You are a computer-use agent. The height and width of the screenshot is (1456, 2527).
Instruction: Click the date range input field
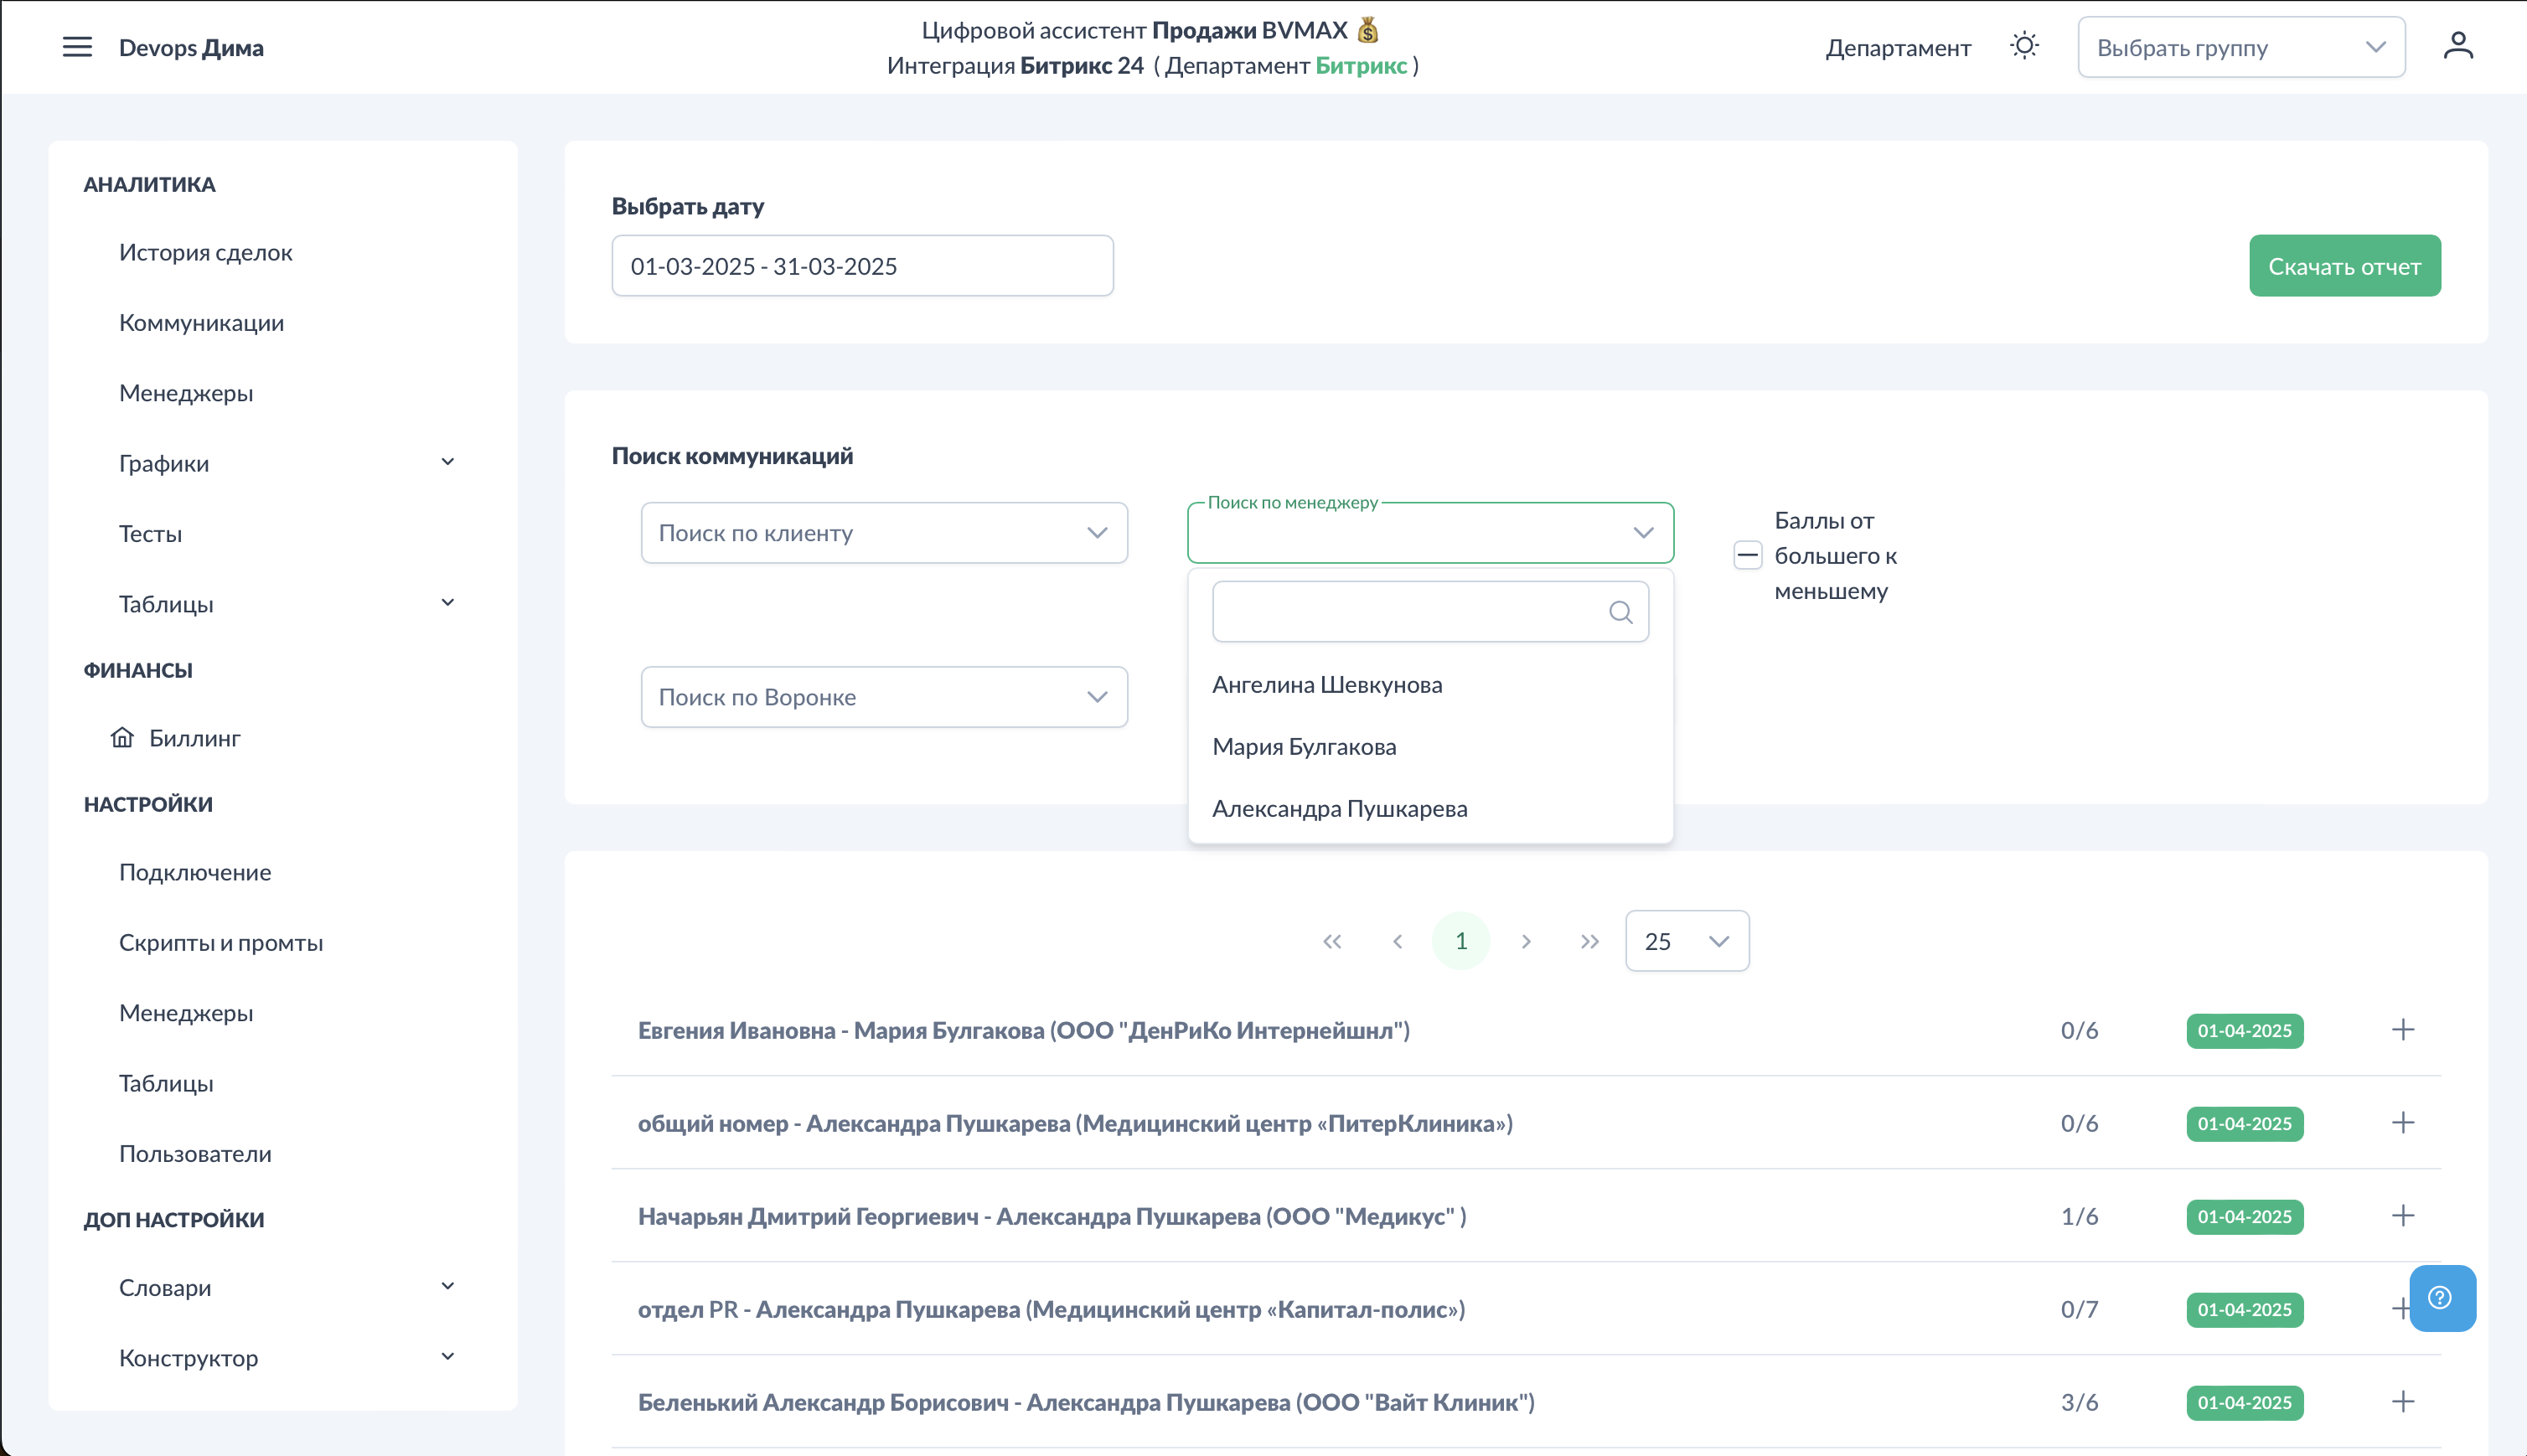point(861,266)
